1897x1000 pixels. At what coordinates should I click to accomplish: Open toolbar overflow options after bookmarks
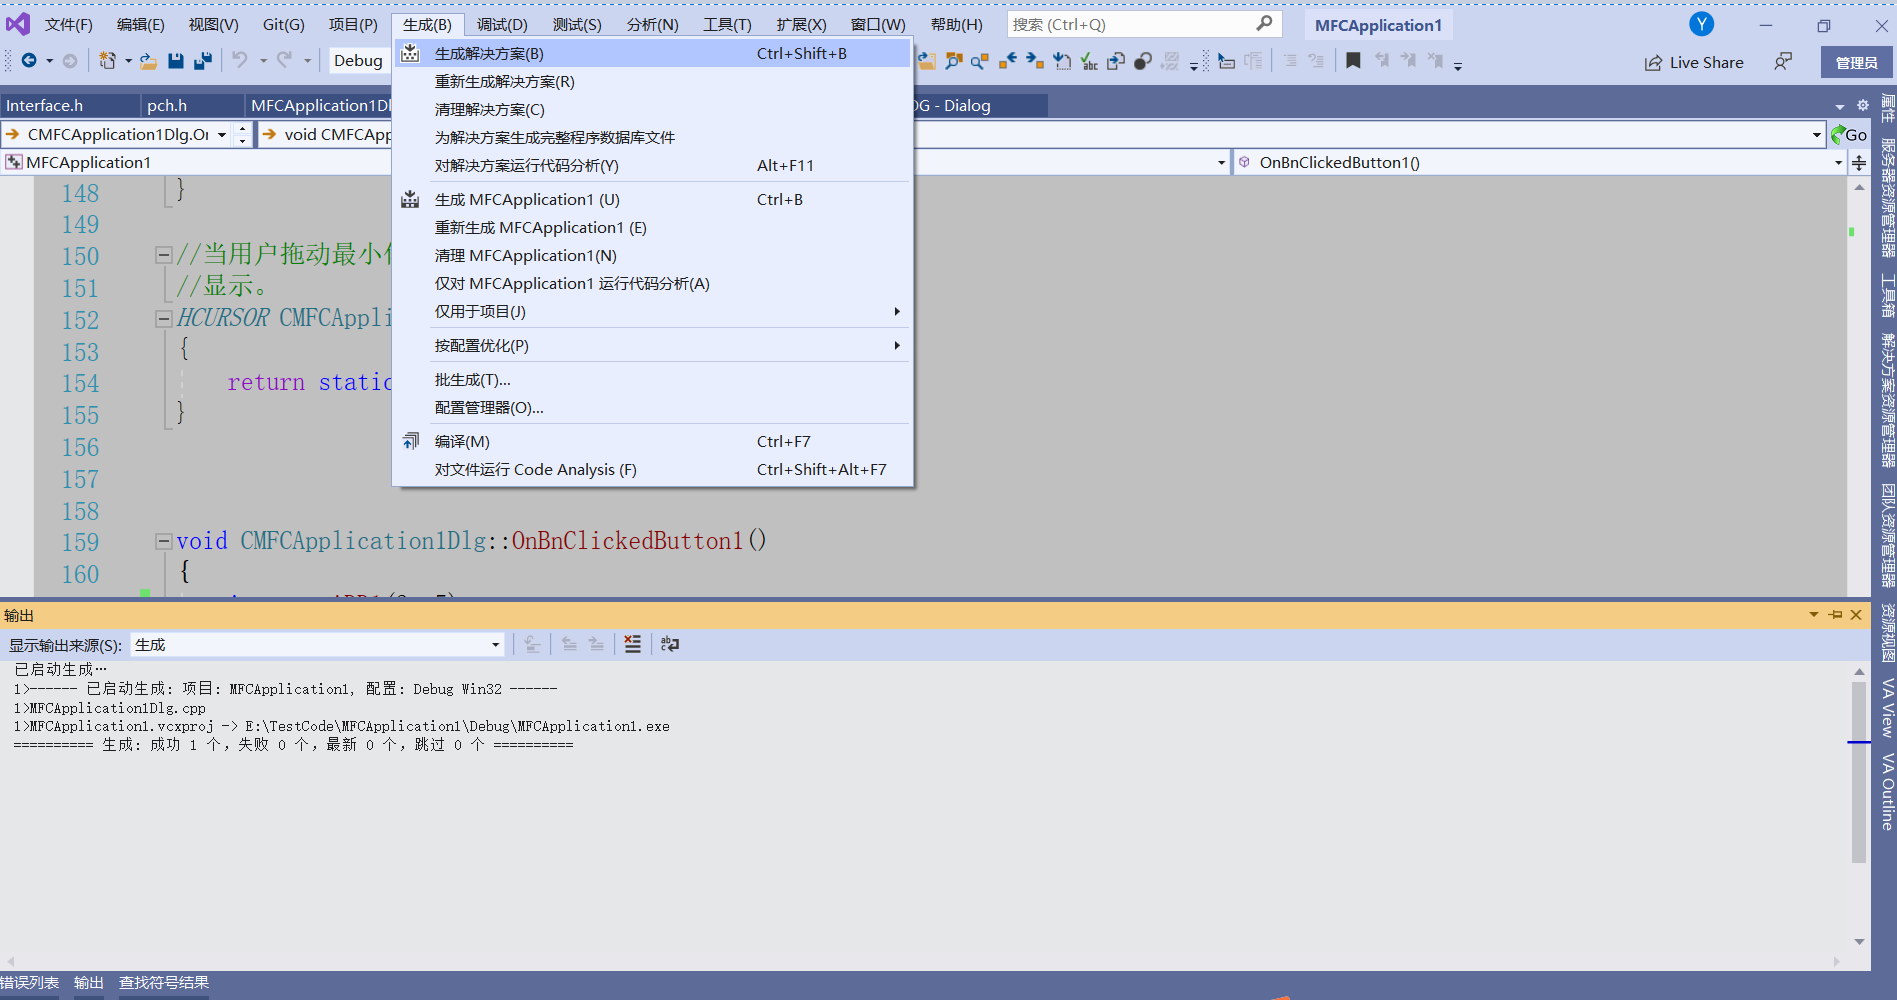1458,66
